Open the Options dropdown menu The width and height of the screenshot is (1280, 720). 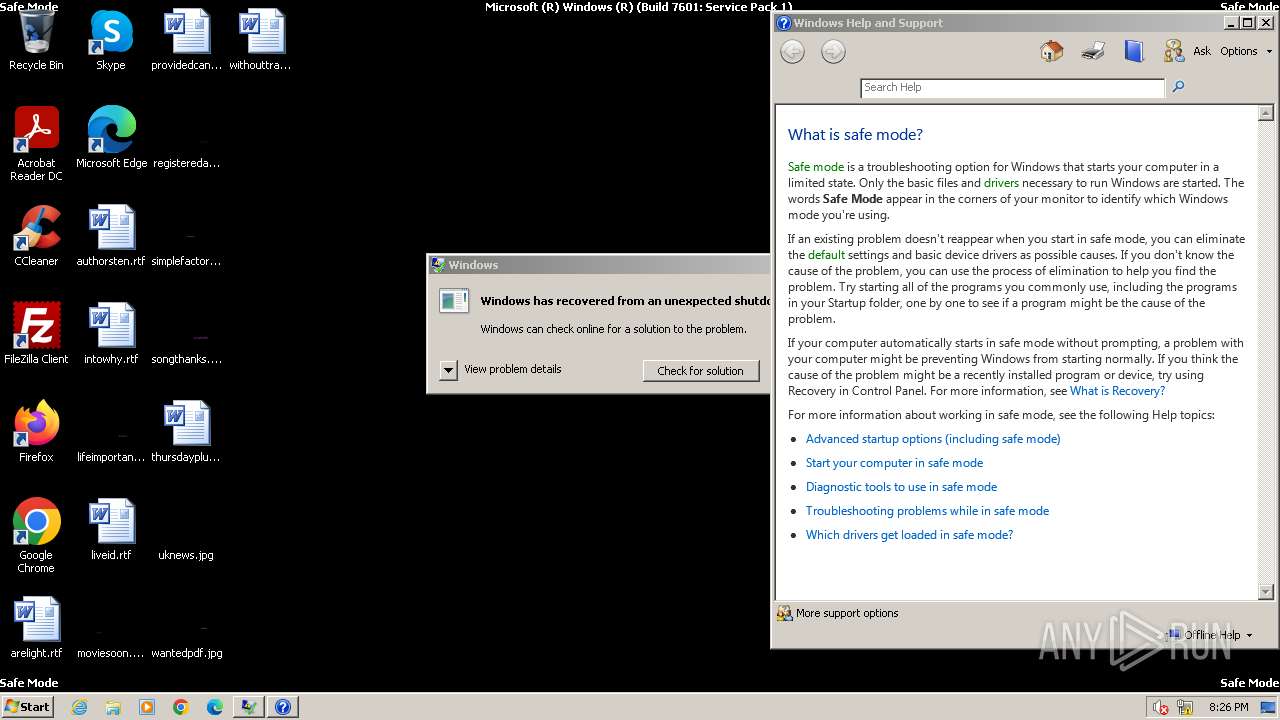(x=1245, y=51)
